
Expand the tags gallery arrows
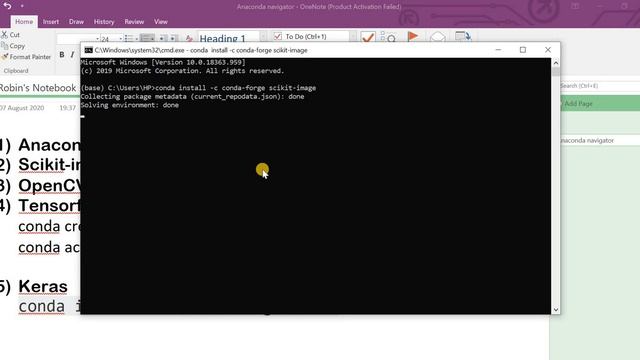point(353,37)
